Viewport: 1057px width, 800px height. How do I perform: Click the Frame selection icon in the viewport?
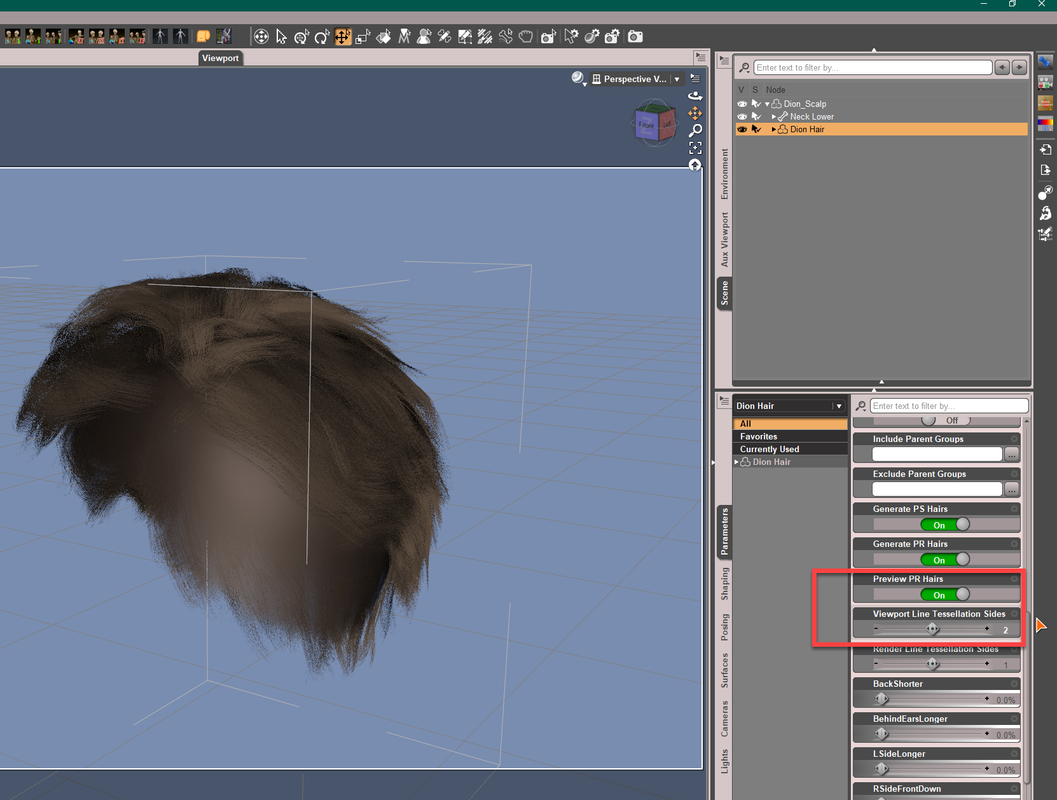[x=695, y=148]
